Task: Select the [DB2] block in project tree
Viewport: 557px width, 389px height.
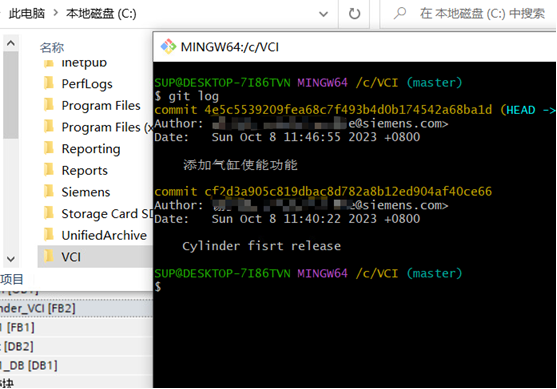Action: (x=17, y=346)
